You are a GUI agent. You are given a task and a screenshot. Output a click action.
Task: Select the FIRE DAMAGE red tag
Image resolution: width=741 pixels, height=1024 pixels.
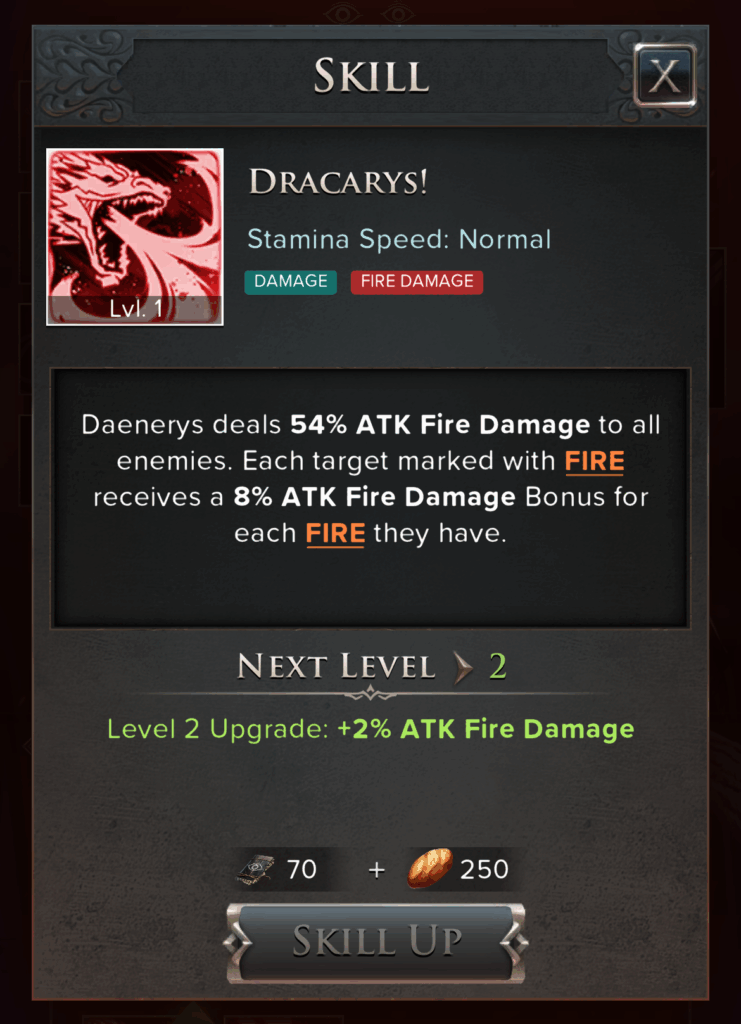point(417,281)
